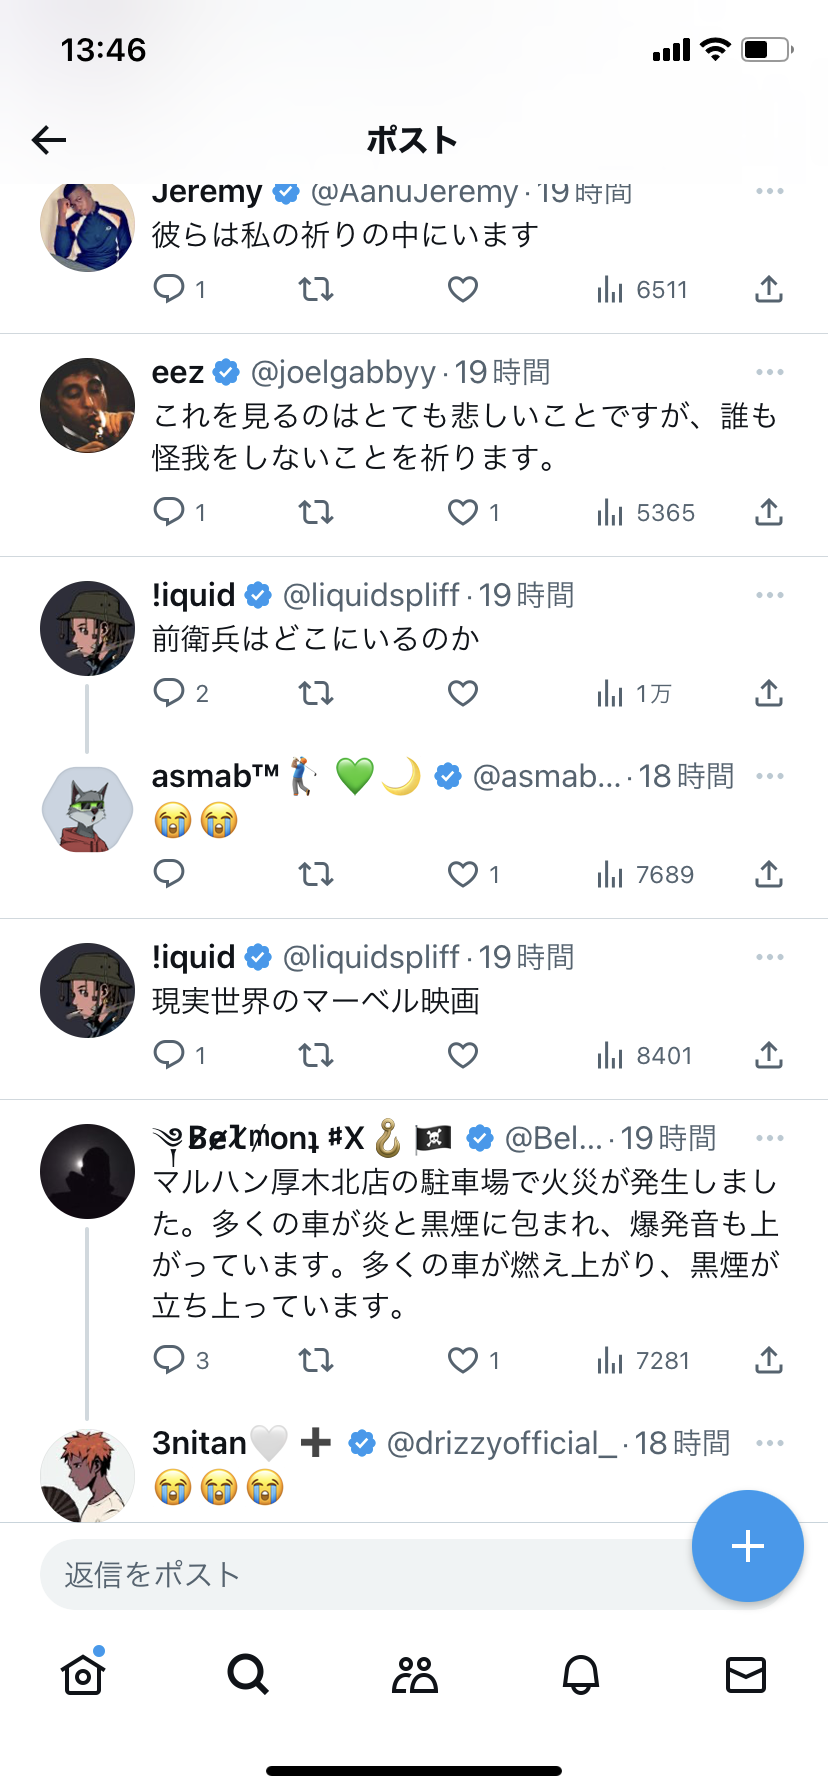
Task: Open more options for eez's post
Action: [x=770, y=372]
